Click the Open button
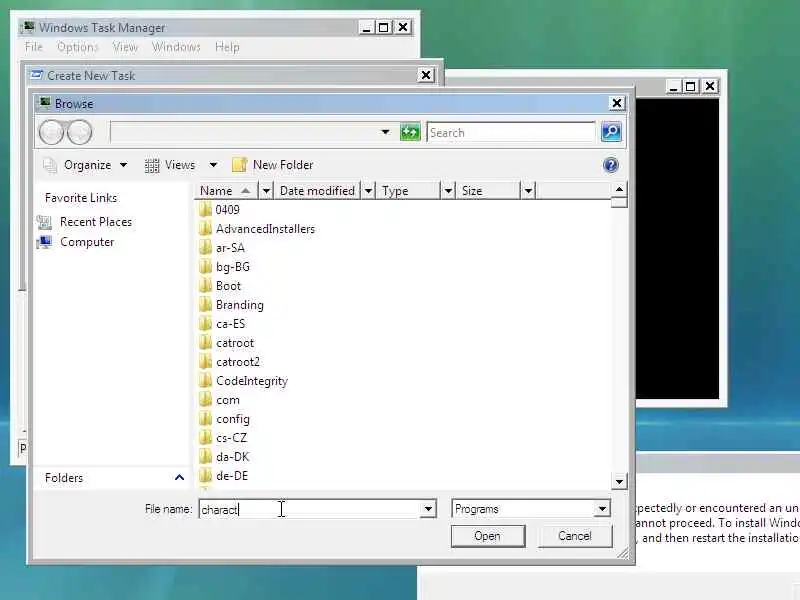The height and width of the screenshot is (600, 800). 488,536
